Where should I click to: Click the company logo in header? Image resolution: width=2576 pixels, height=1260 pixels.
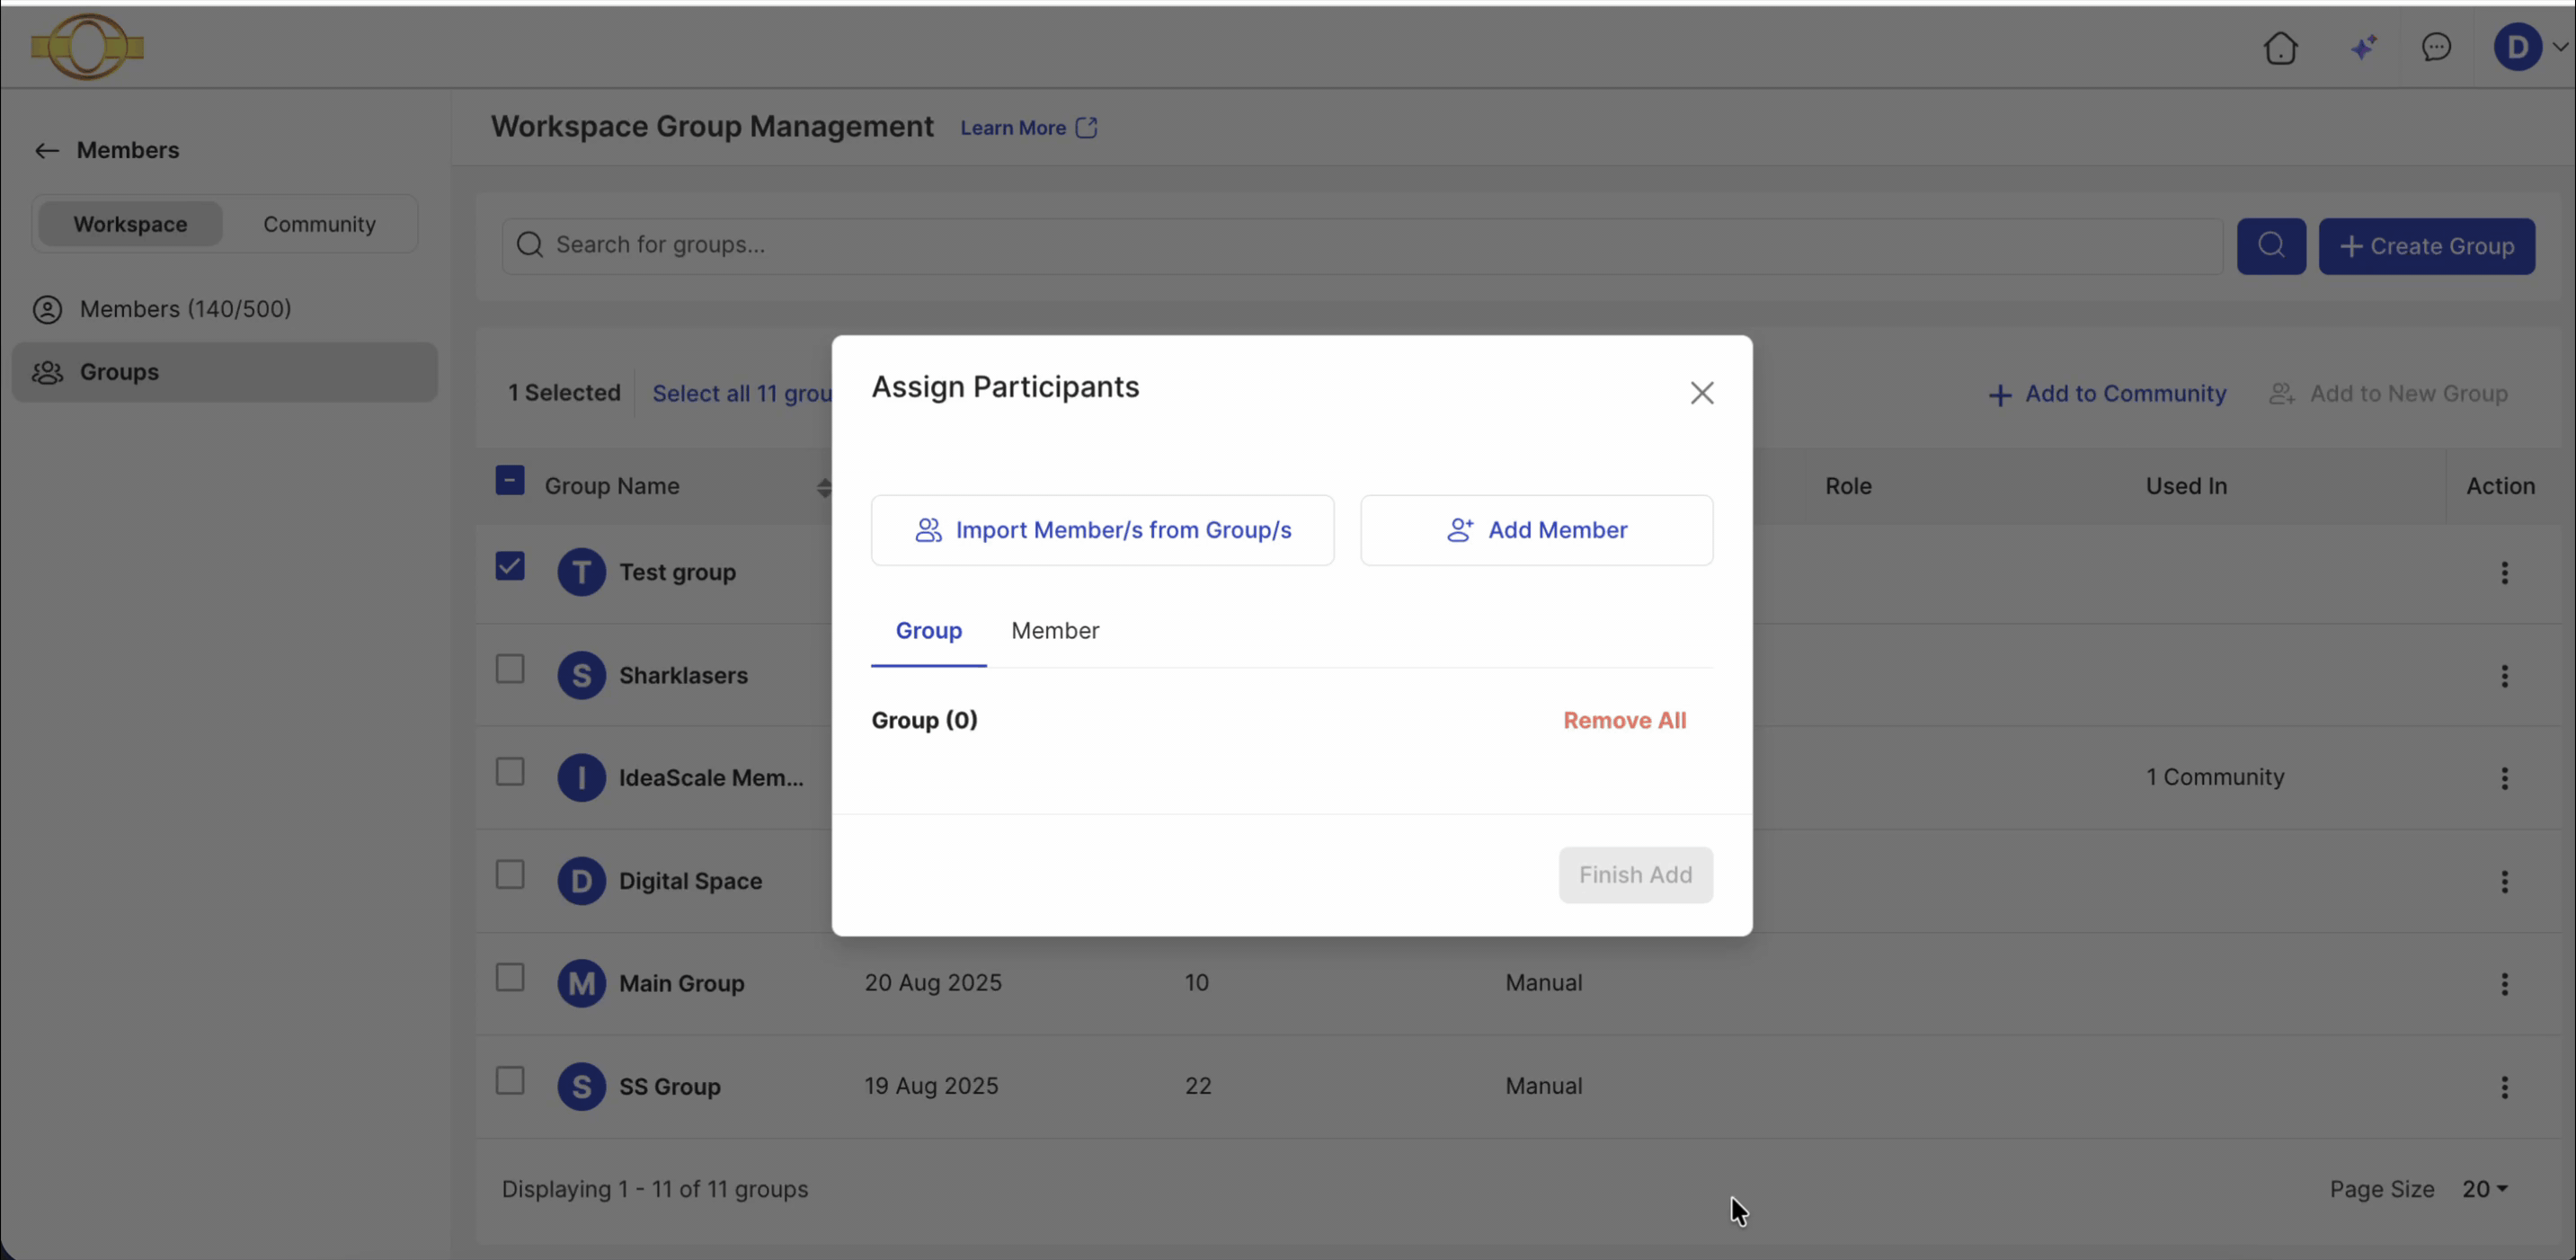tap(87, 47)
